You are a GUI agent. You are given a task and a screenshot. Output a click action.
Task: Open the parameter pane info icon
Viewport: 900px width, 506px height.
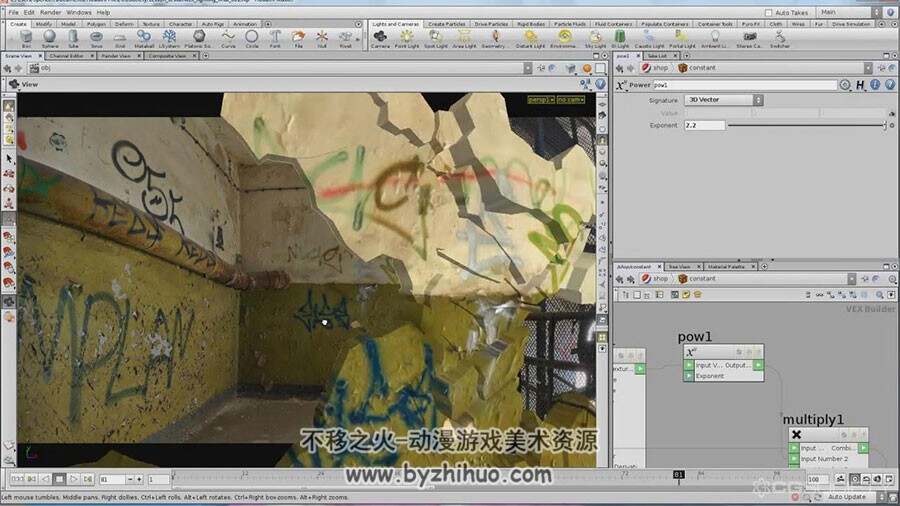pos(875,85)
